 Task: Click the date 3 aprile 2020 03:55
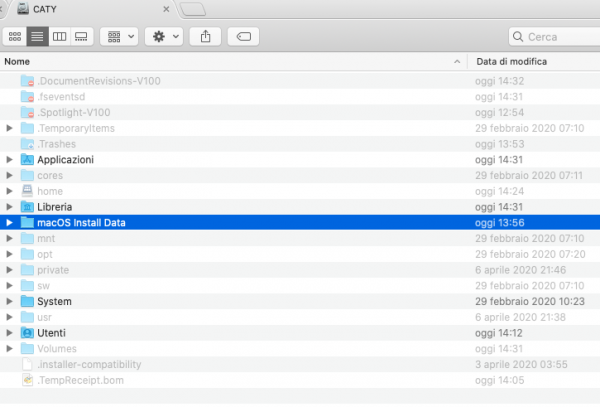[521, 364]
